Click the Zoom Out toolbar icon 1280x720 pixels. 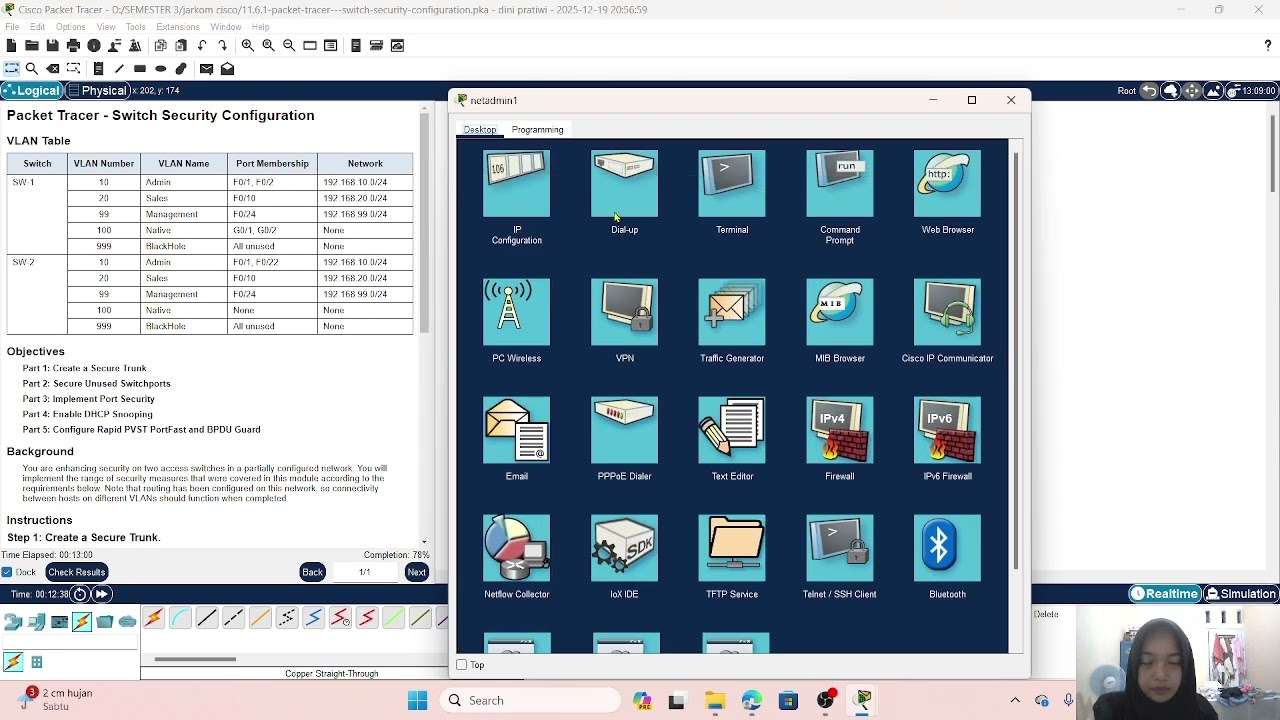[289, 46]
